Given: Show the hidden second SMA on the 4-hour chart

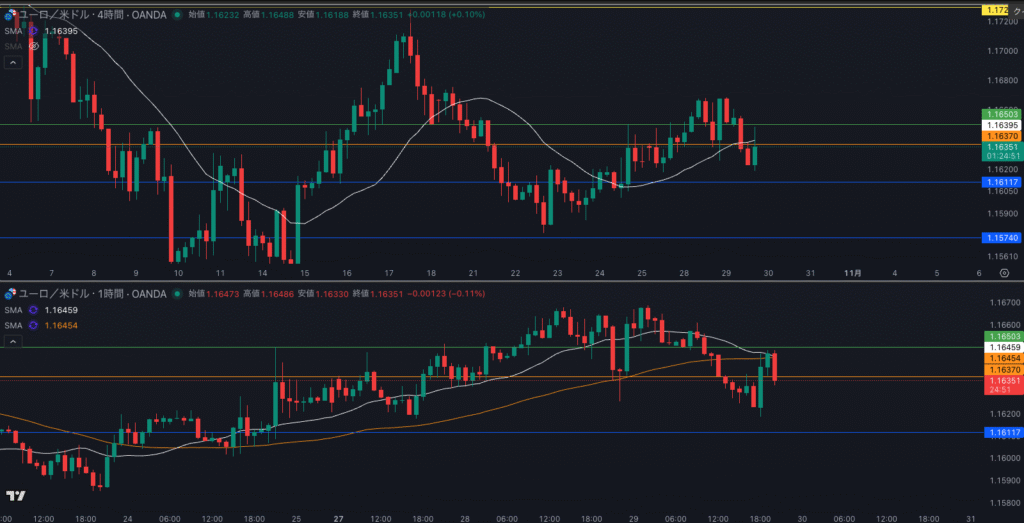Looking at the screenshot, I should point(34,46).
